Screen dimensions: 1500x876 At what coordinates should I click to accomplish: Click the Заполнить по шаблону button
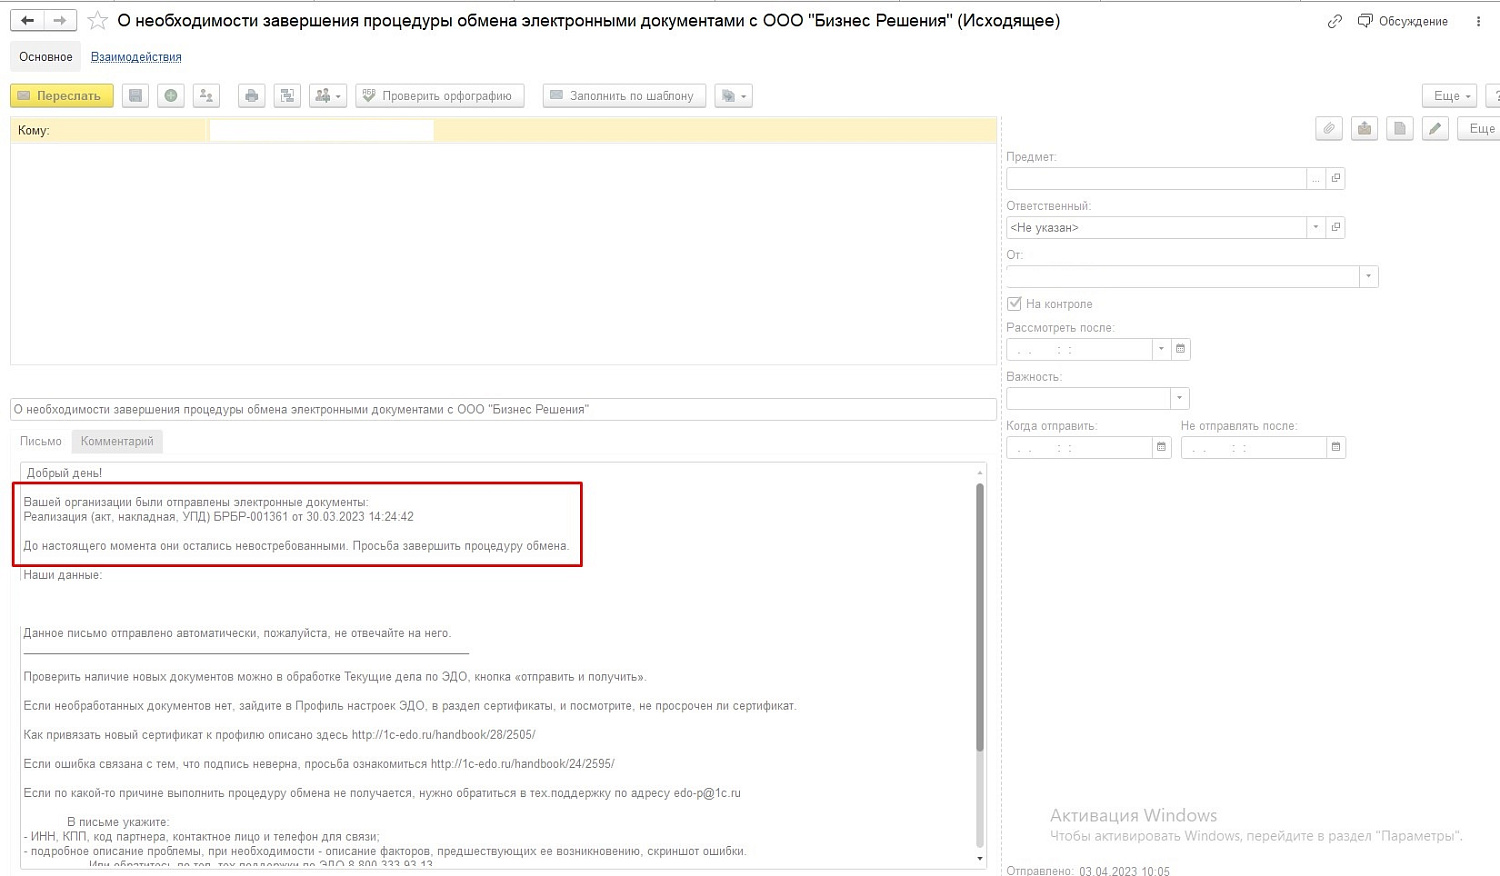624,96
